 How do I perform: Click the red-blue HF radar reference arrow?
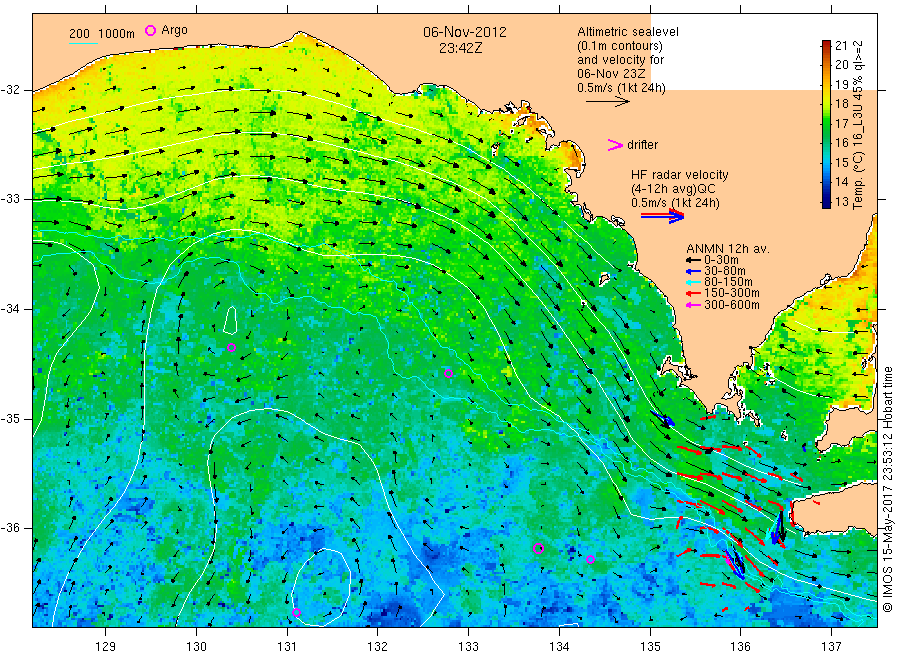click(x=662, y=216)
